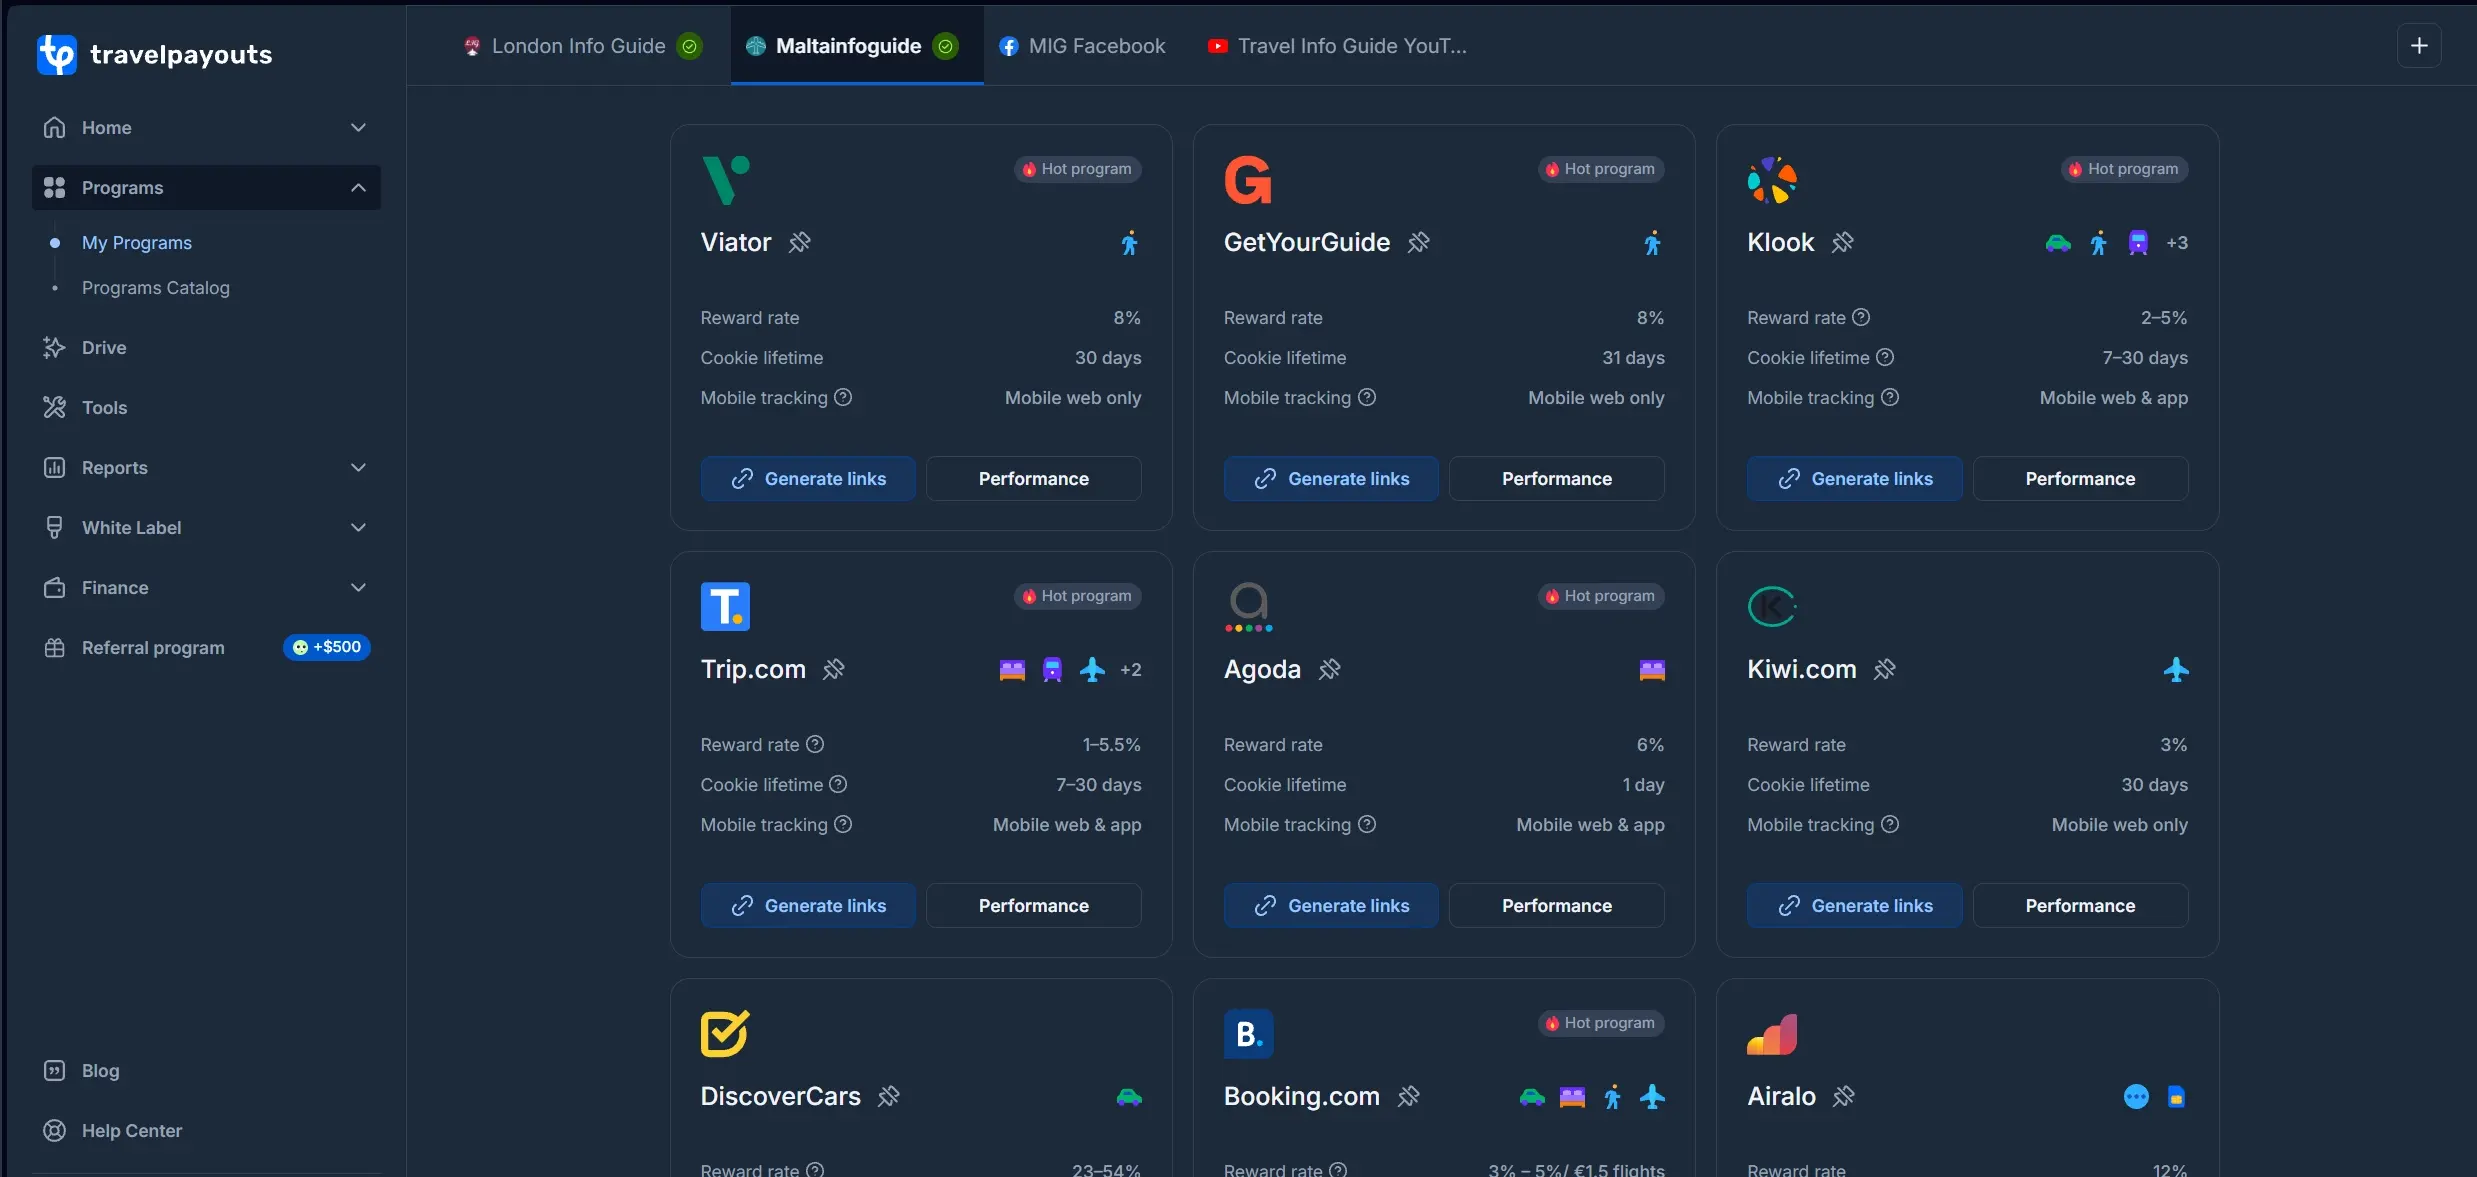Pin the Klook program
This screenshot has height=1177, width=2477.
[1842, 242]
